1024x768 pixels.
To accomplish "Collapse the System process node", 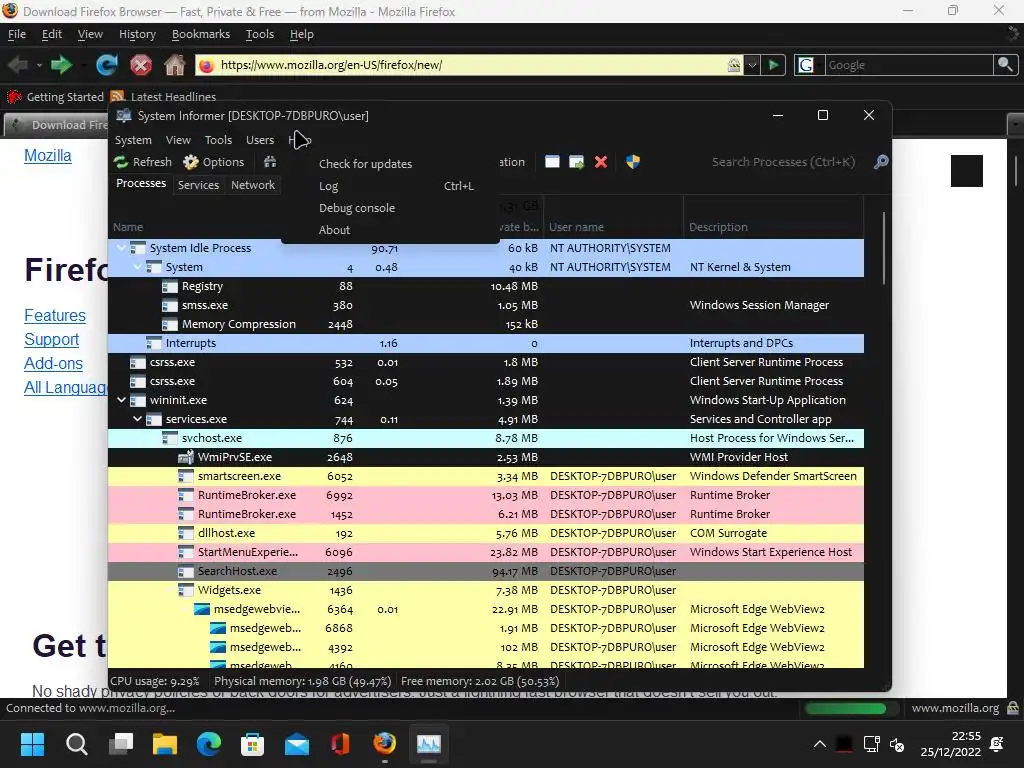I will [137, 267].
